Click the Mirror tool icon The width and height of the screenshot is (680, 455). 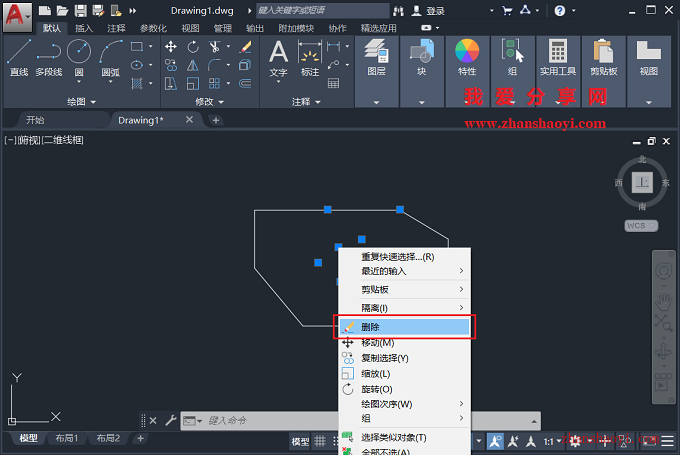(x=193, y=65)
